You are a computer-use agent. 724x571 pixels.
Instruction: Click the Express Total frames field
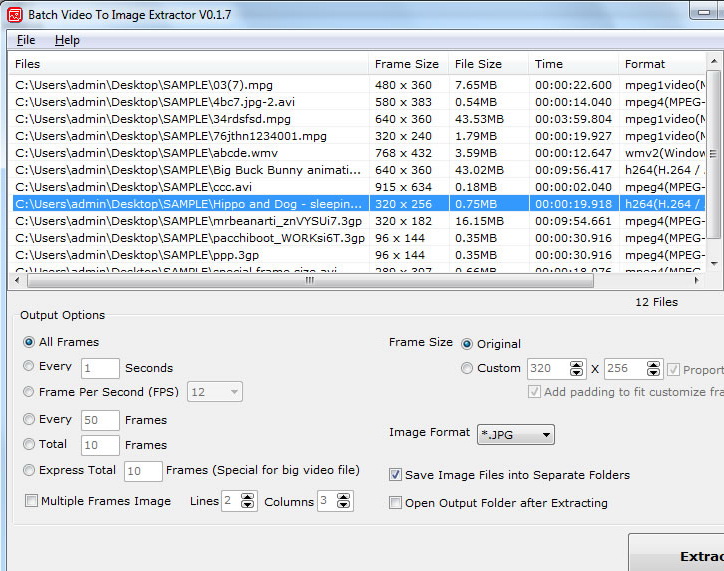143,471
